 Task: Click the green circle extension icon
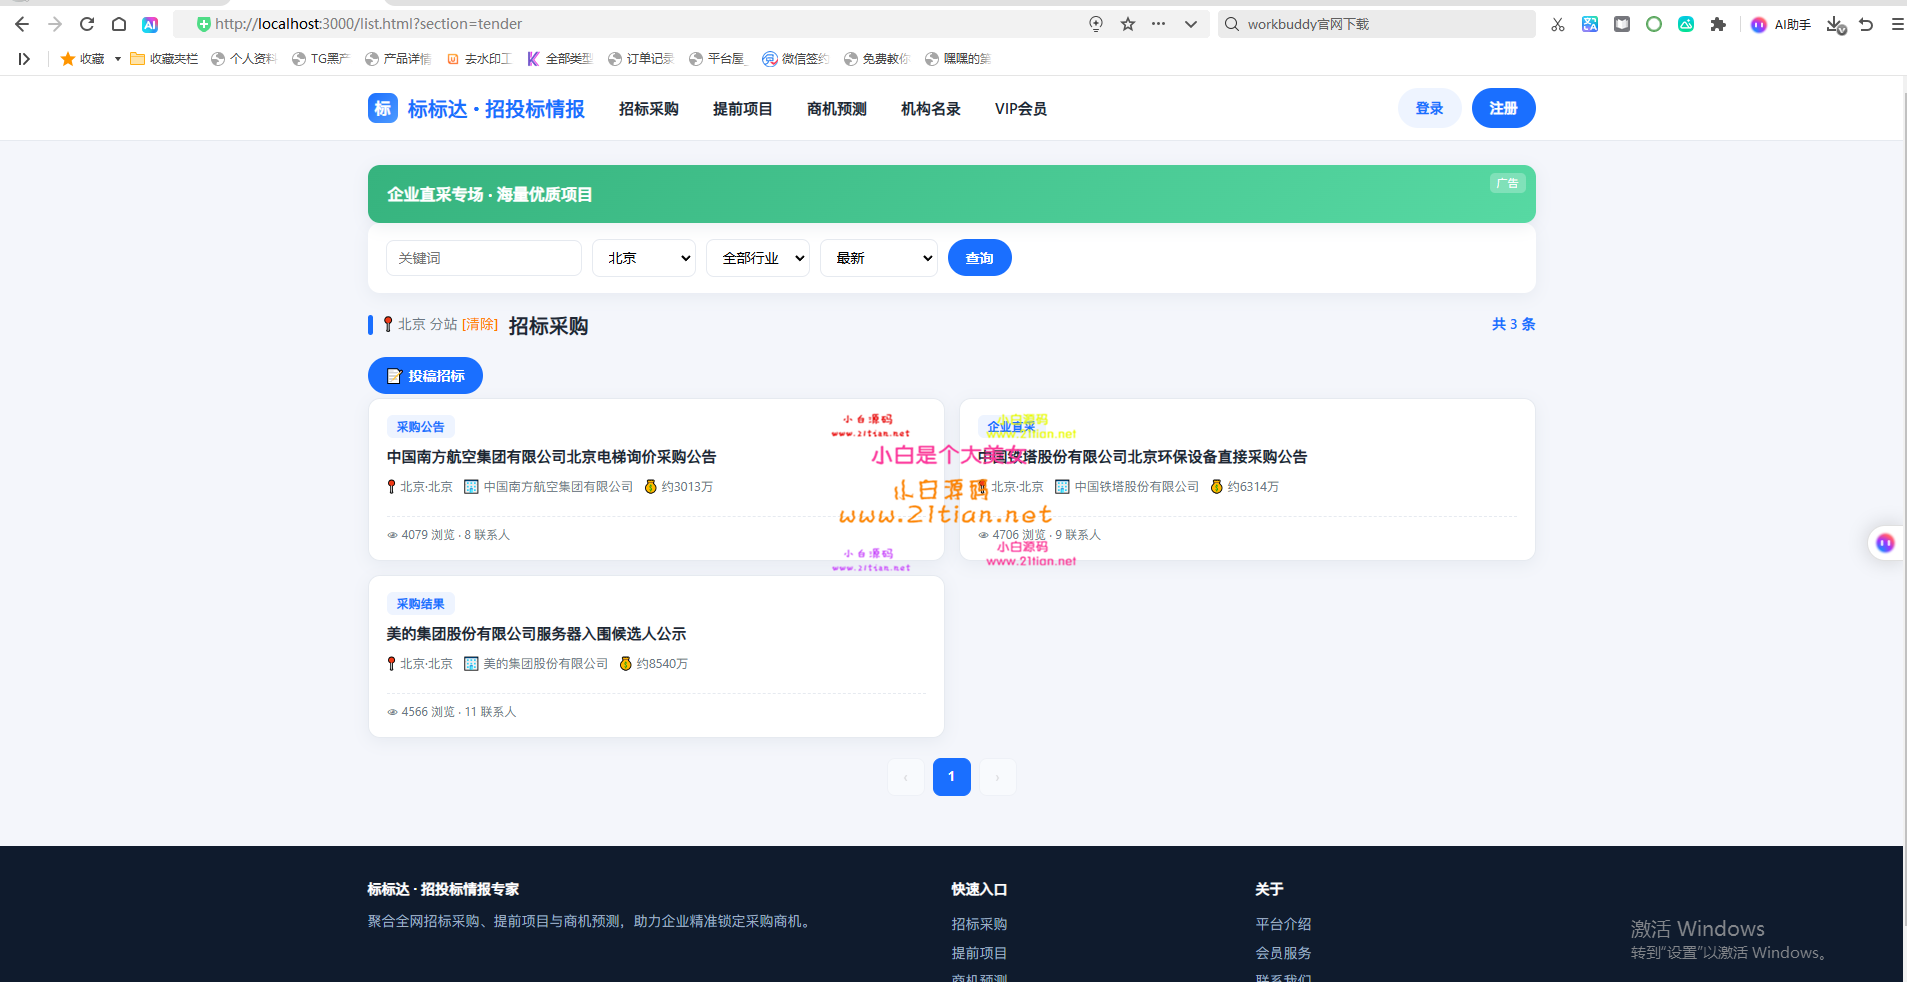(1654, 24)
